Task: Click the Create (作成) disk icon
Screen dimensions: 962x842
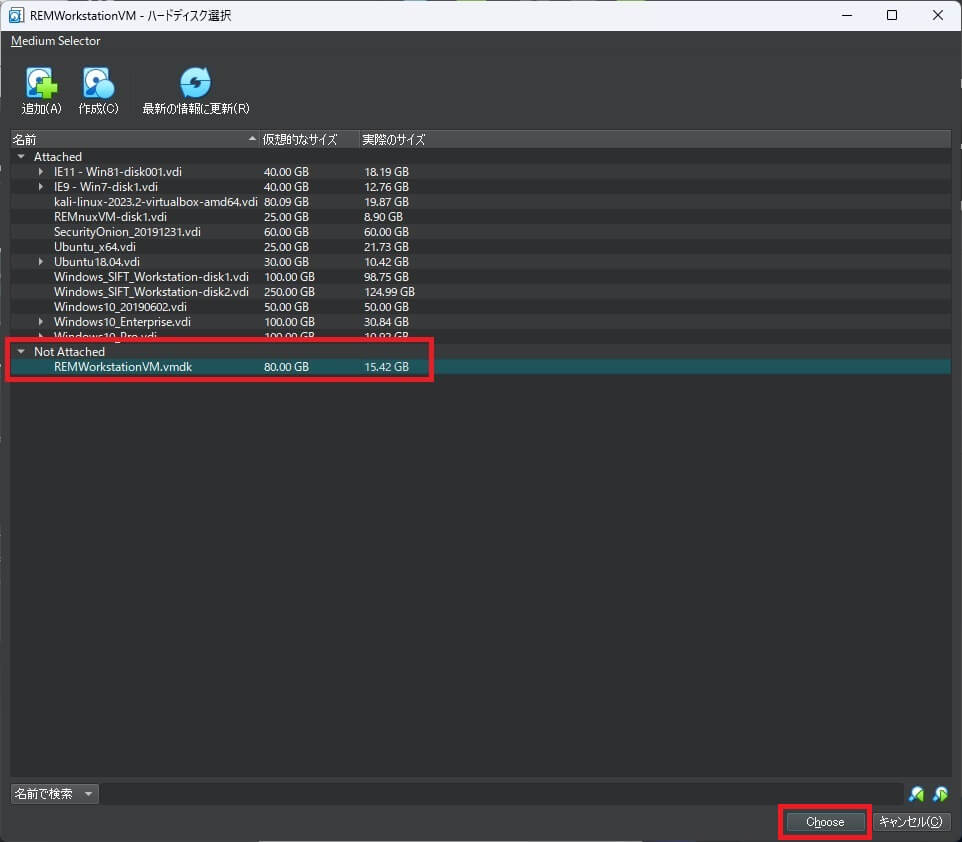Action: [98, 83]
